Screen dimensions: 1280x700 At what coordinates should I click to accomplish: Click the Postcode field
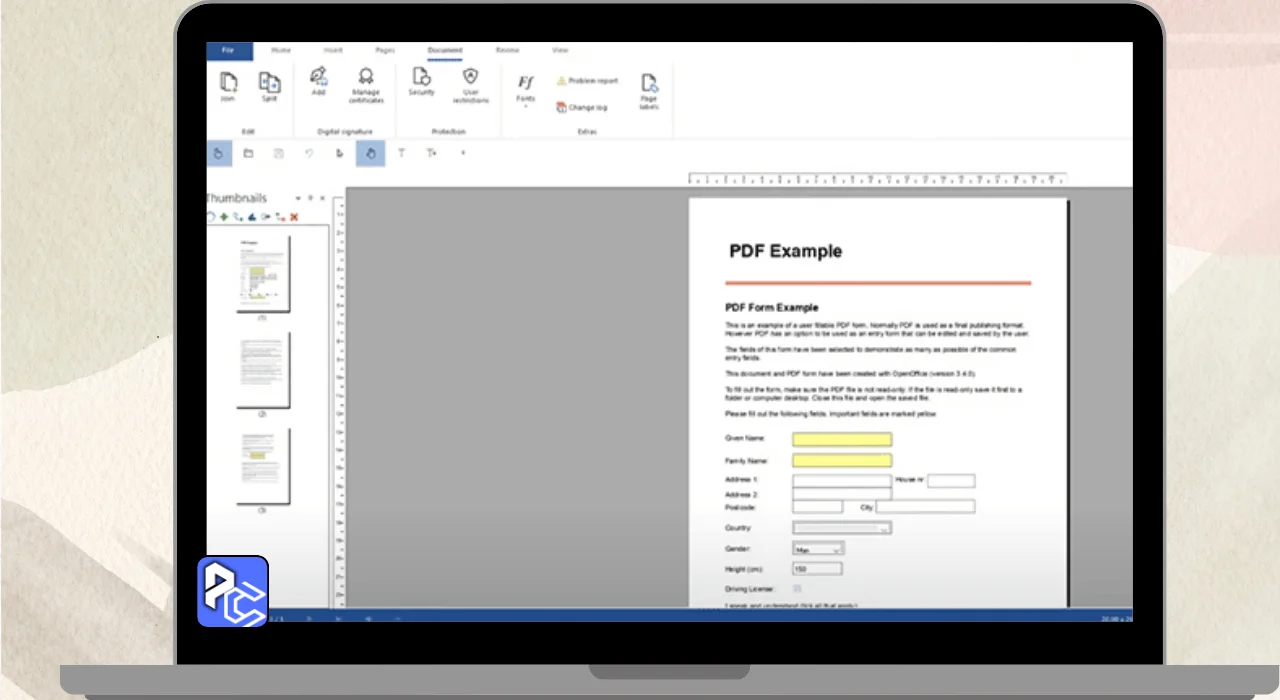point(818,507)
